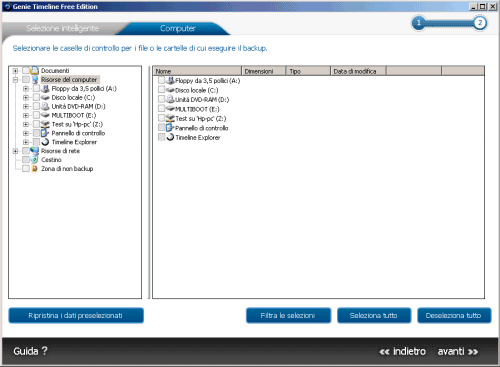Click Ripristina i dati preselezionati button
Image resolution: width=500 pixels, height=367 pixels.
coord(76,315)
